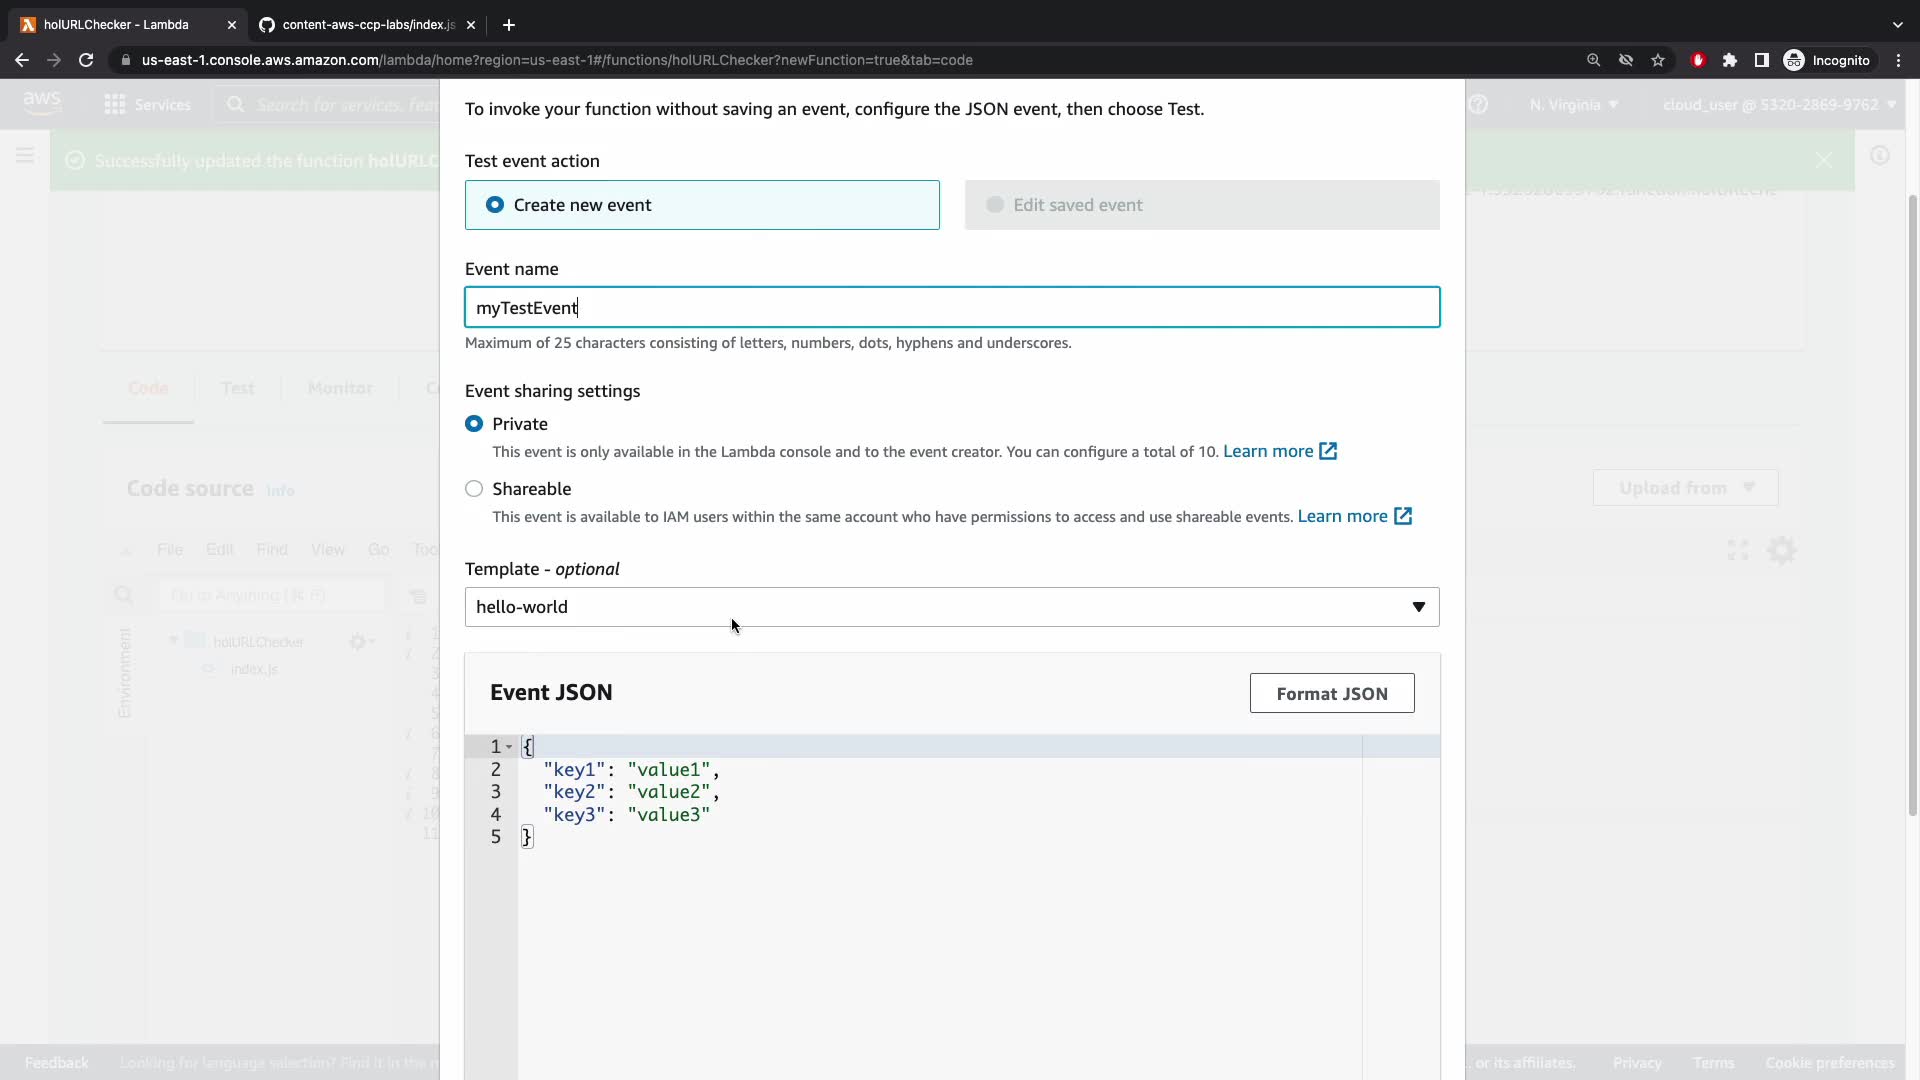This screenshot has height=1080, width=1920.
Task: Switch to the content-aws-ccp-labs GitHub tab
Action: tap(366, 24)
